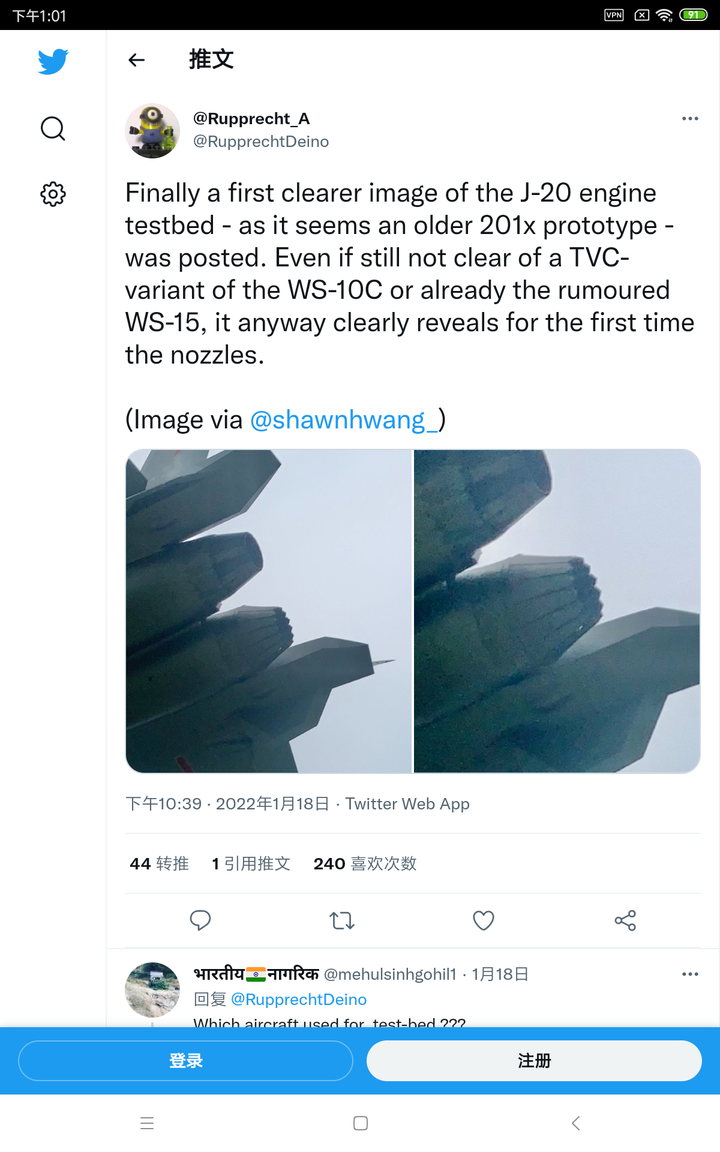Go back using the arrow icon
Screen dimensions: 720x1152
coord(137,60)
